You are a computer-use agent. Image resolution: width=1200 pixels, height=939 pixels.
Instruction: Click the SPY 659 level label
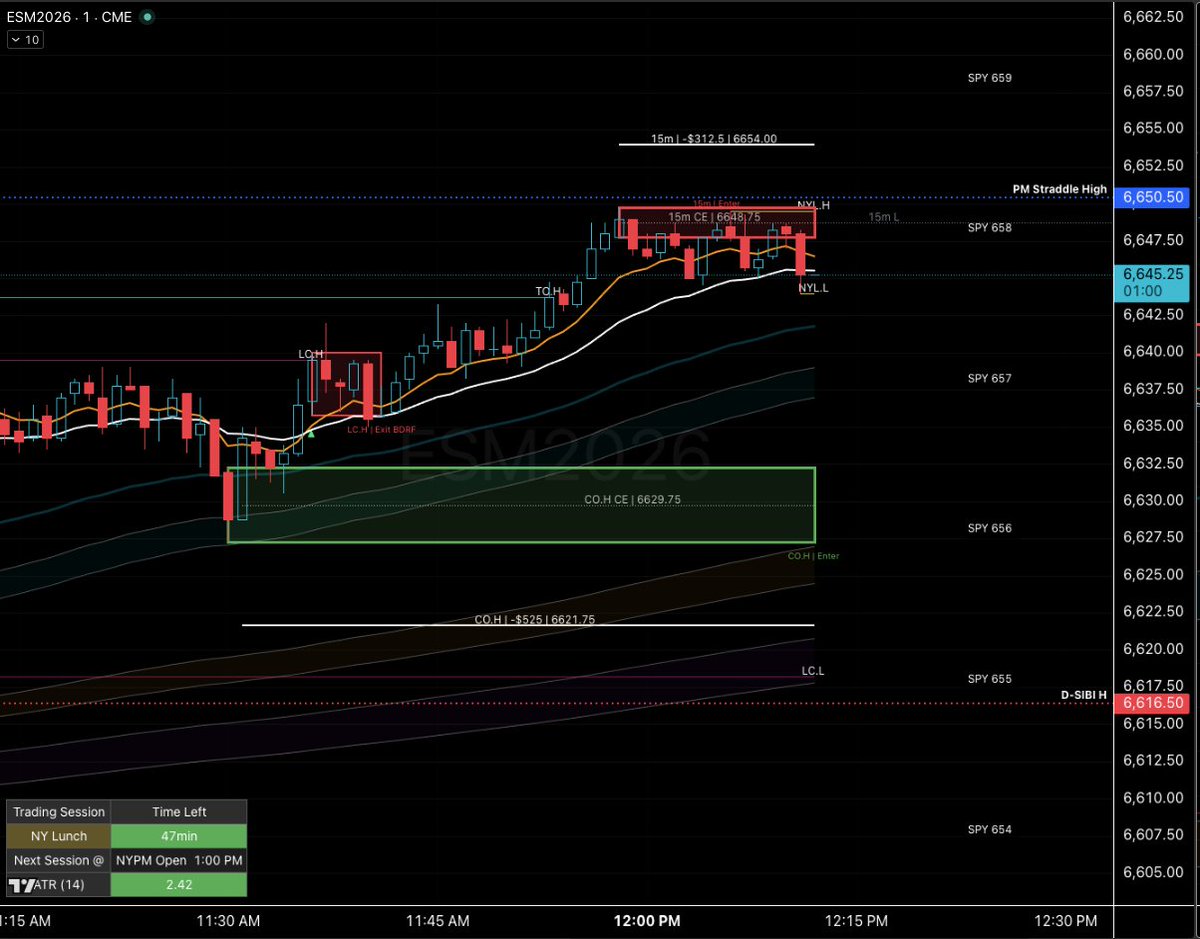pos(990,77)
